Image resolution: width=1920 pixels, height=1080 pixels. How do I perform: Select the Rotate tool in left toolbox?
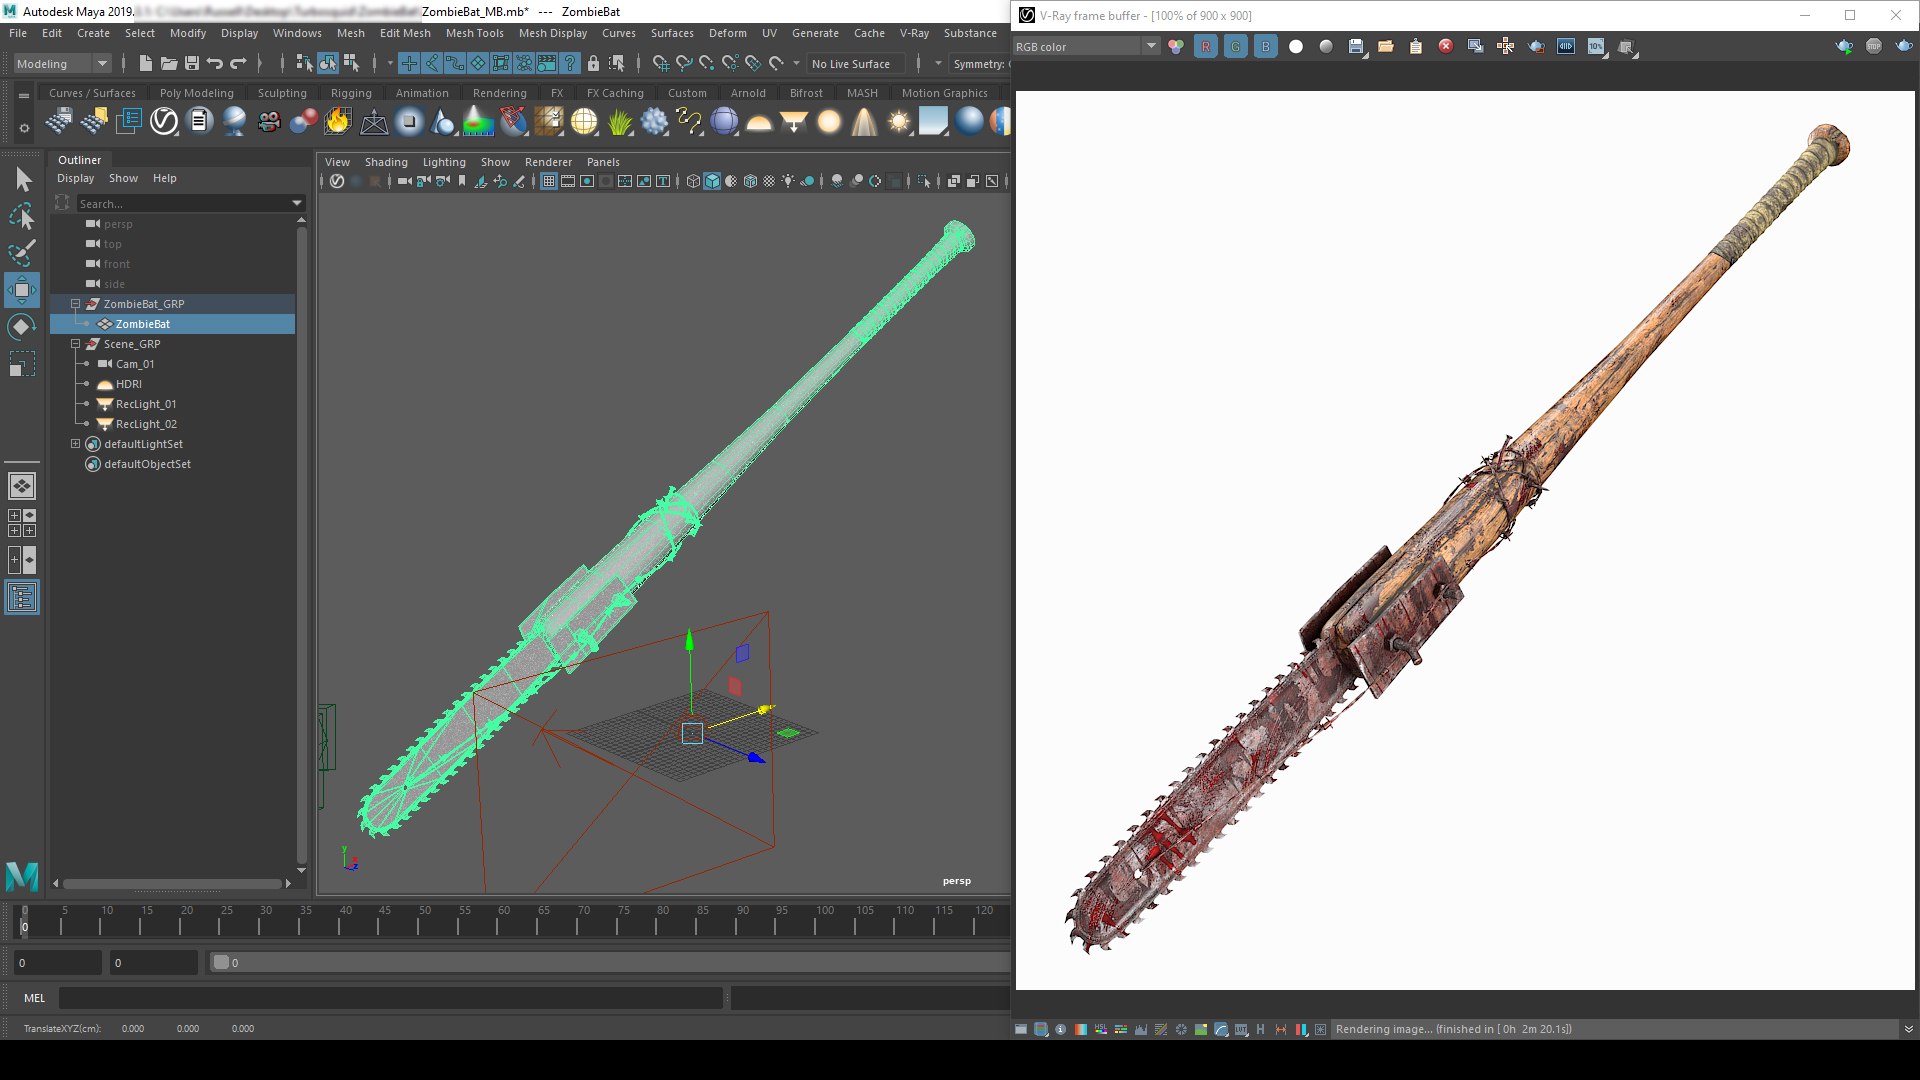[21, 327]
